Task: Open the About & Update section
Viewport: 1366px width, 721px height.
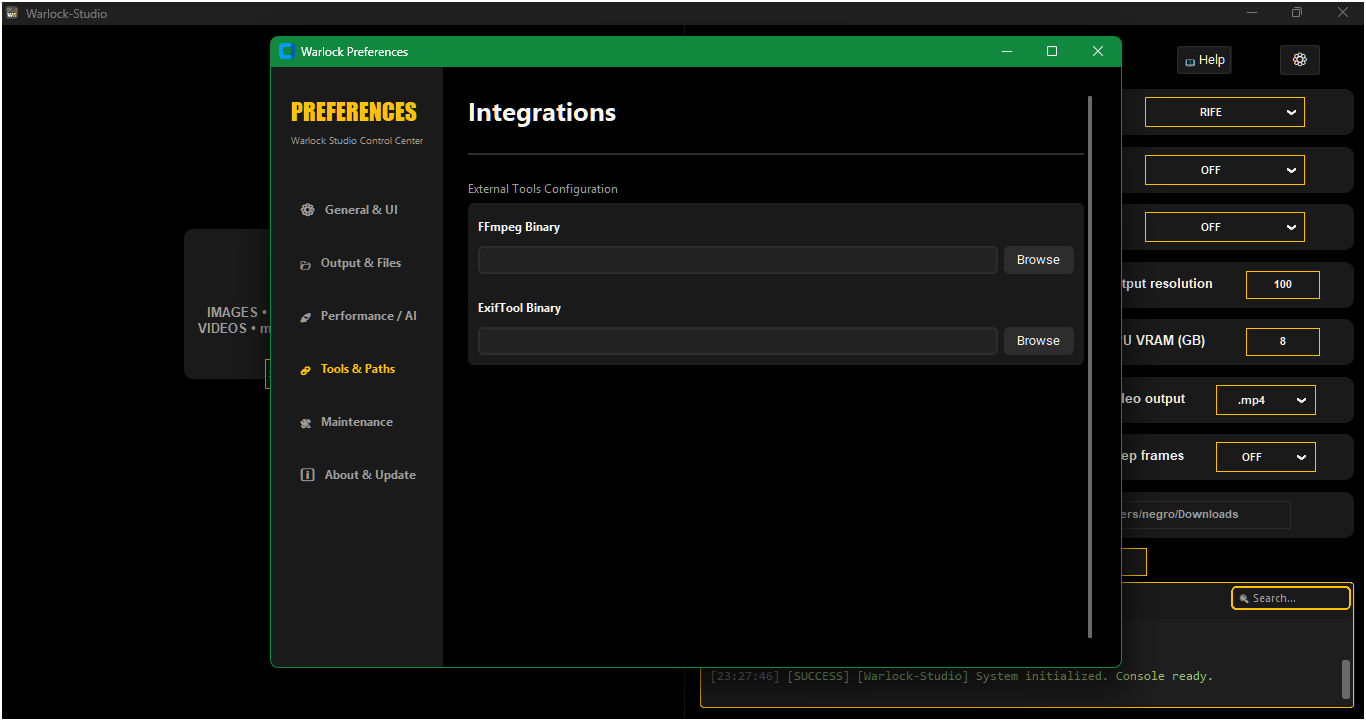Action: click(358, 475)
